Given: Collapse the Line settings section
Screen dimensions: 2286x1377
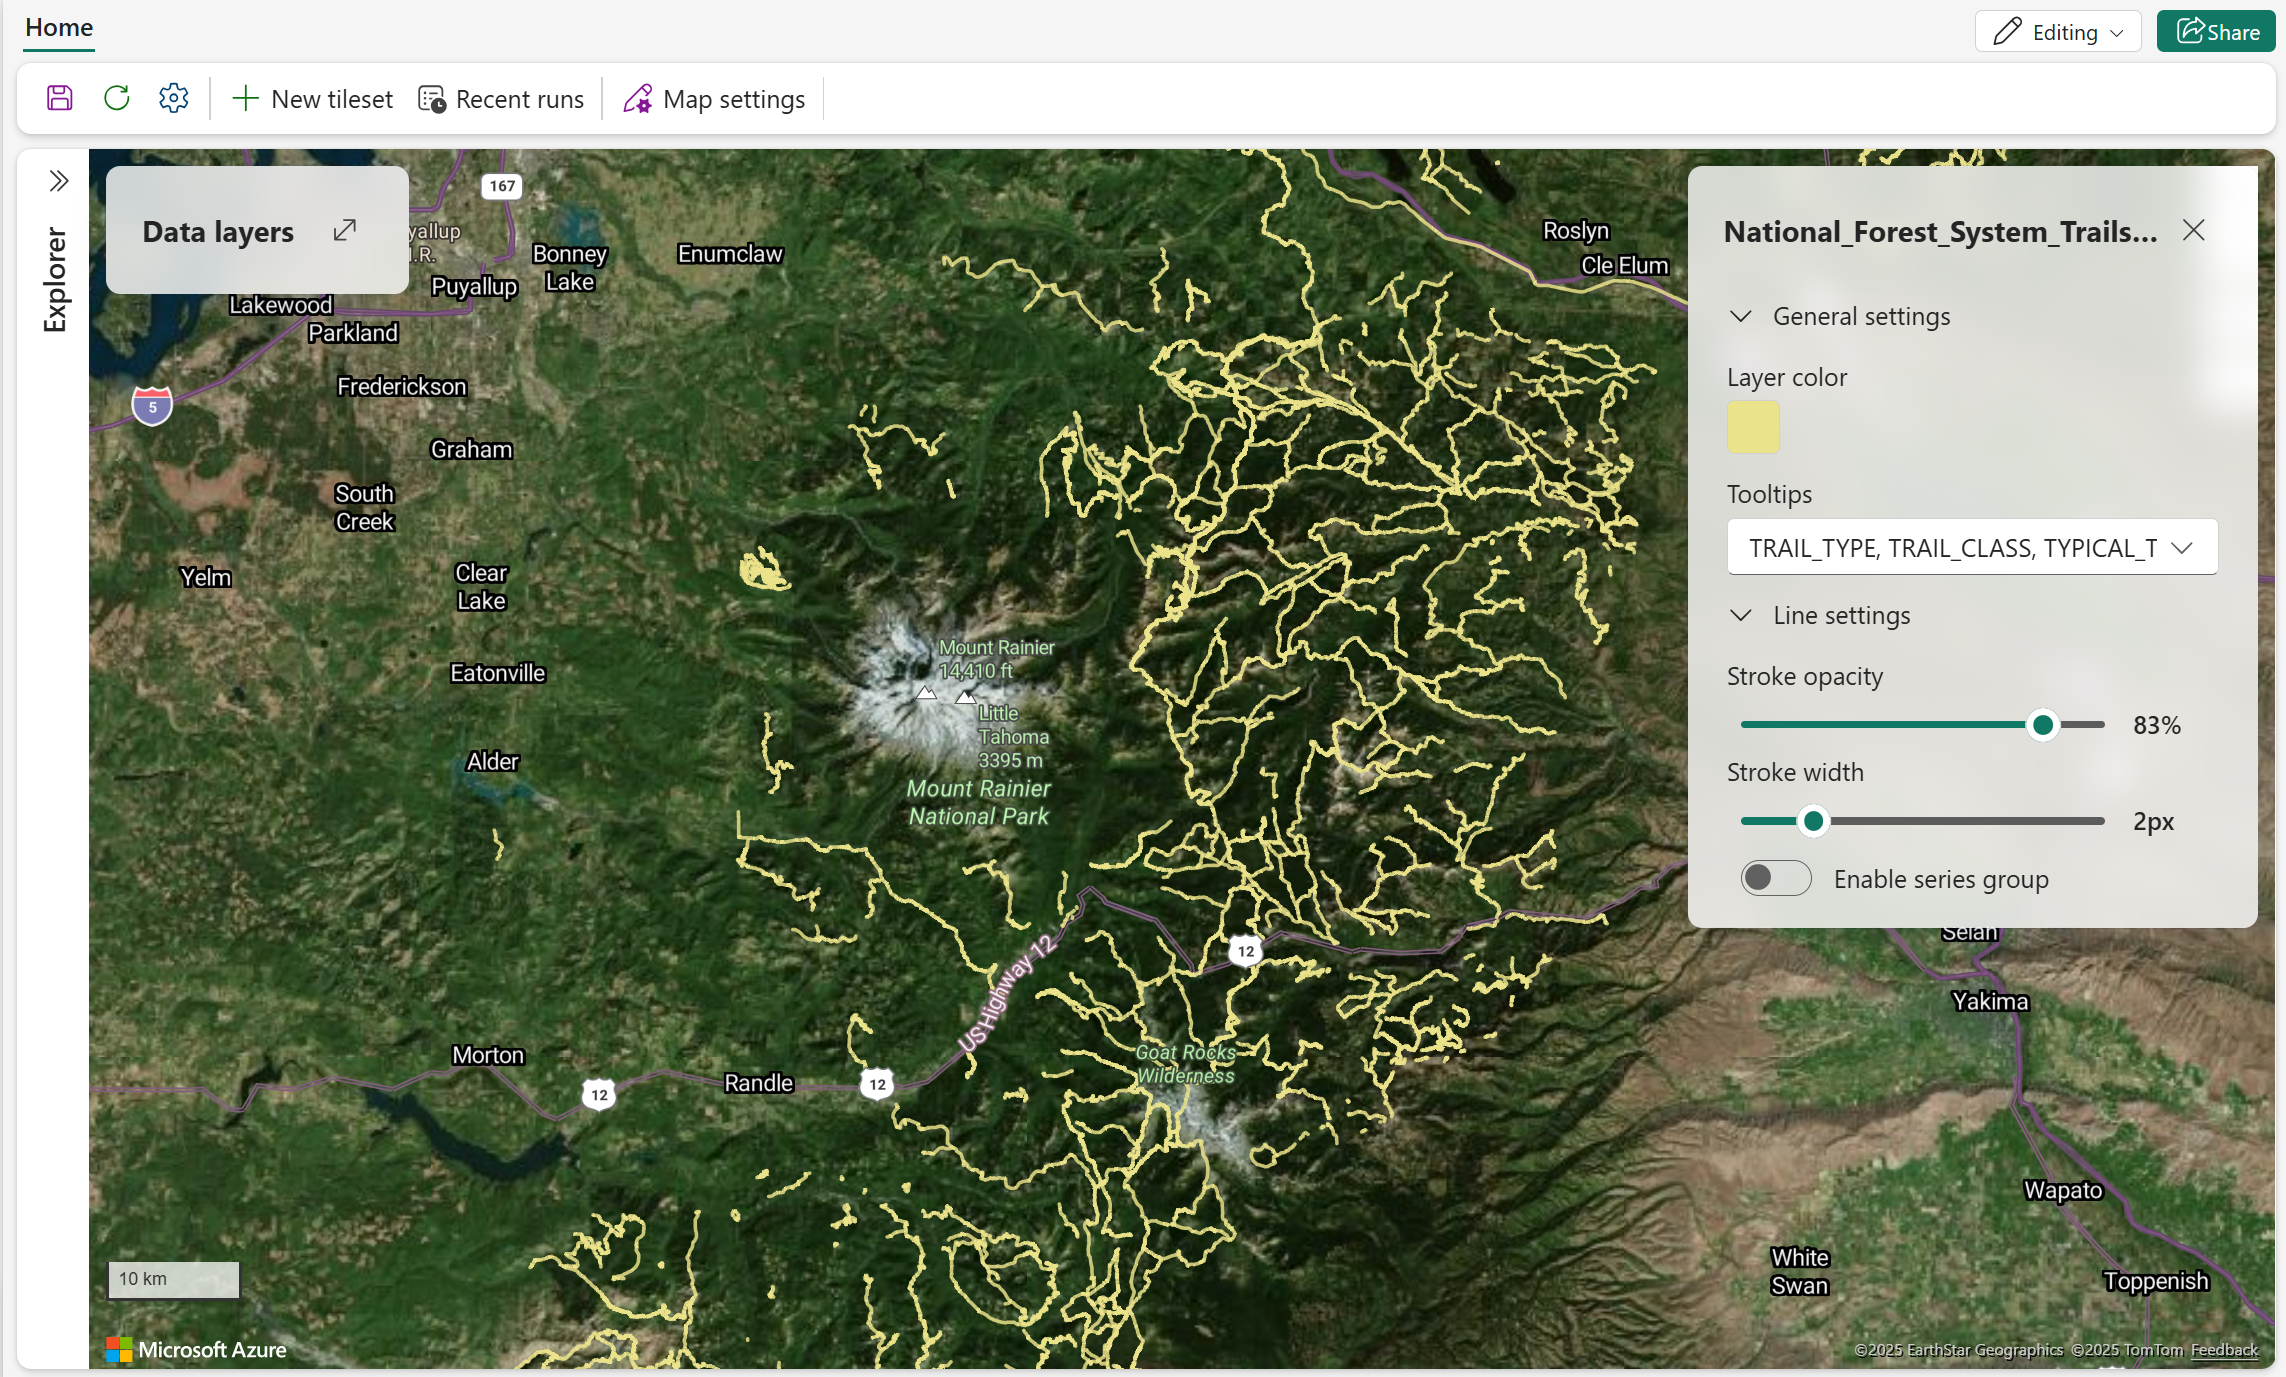Looking at the screenshot, I should (x=1741, y=615).
